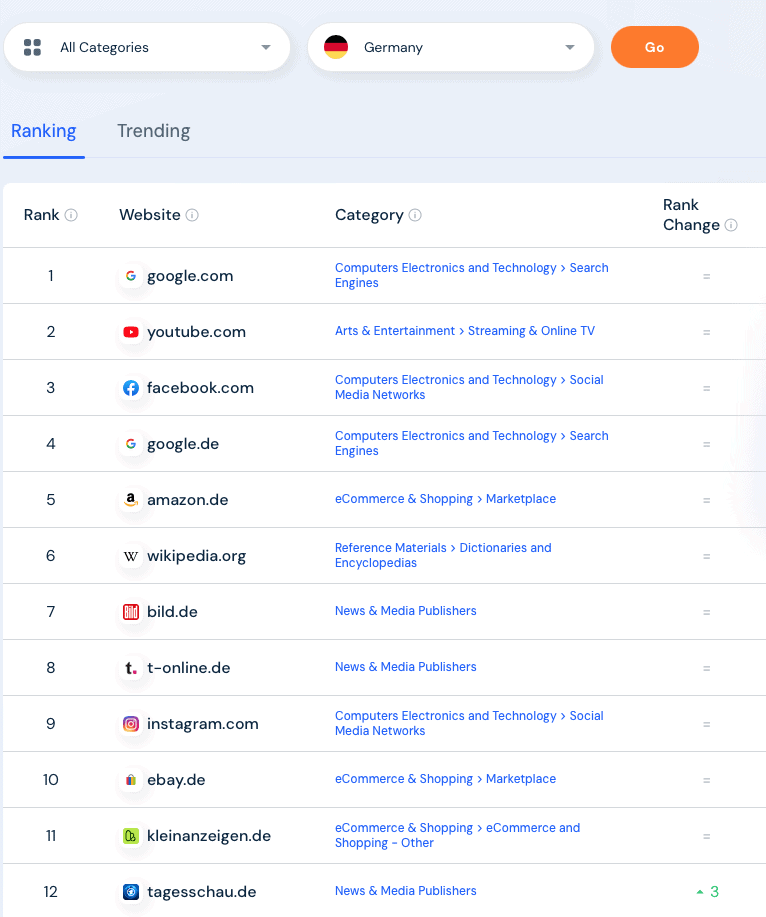Click the google.com favicon

point(131,275)
